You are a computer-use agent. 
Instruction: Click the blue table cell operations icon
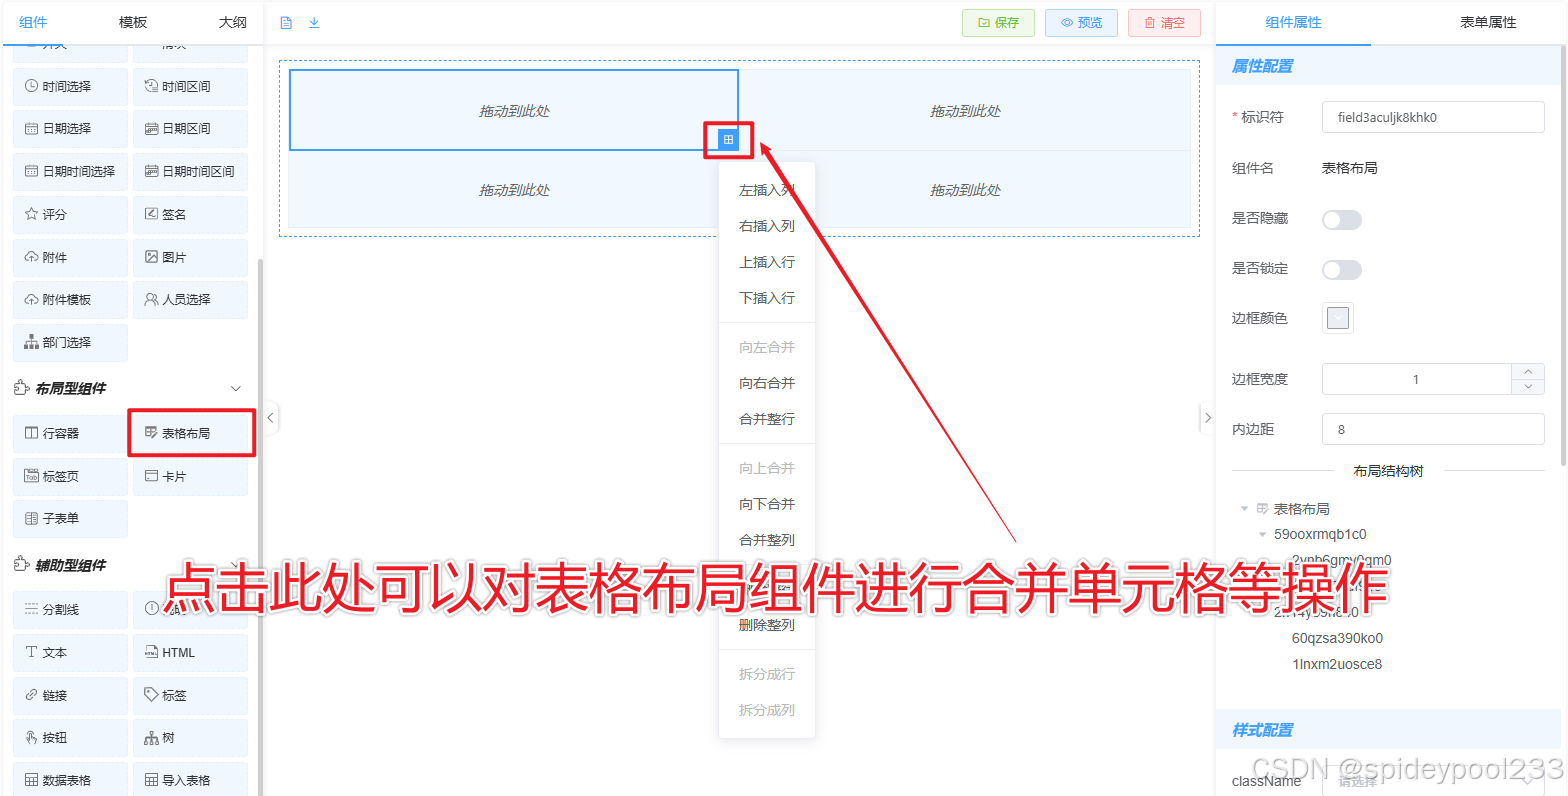pyautogui.click(x=728, y=140)
